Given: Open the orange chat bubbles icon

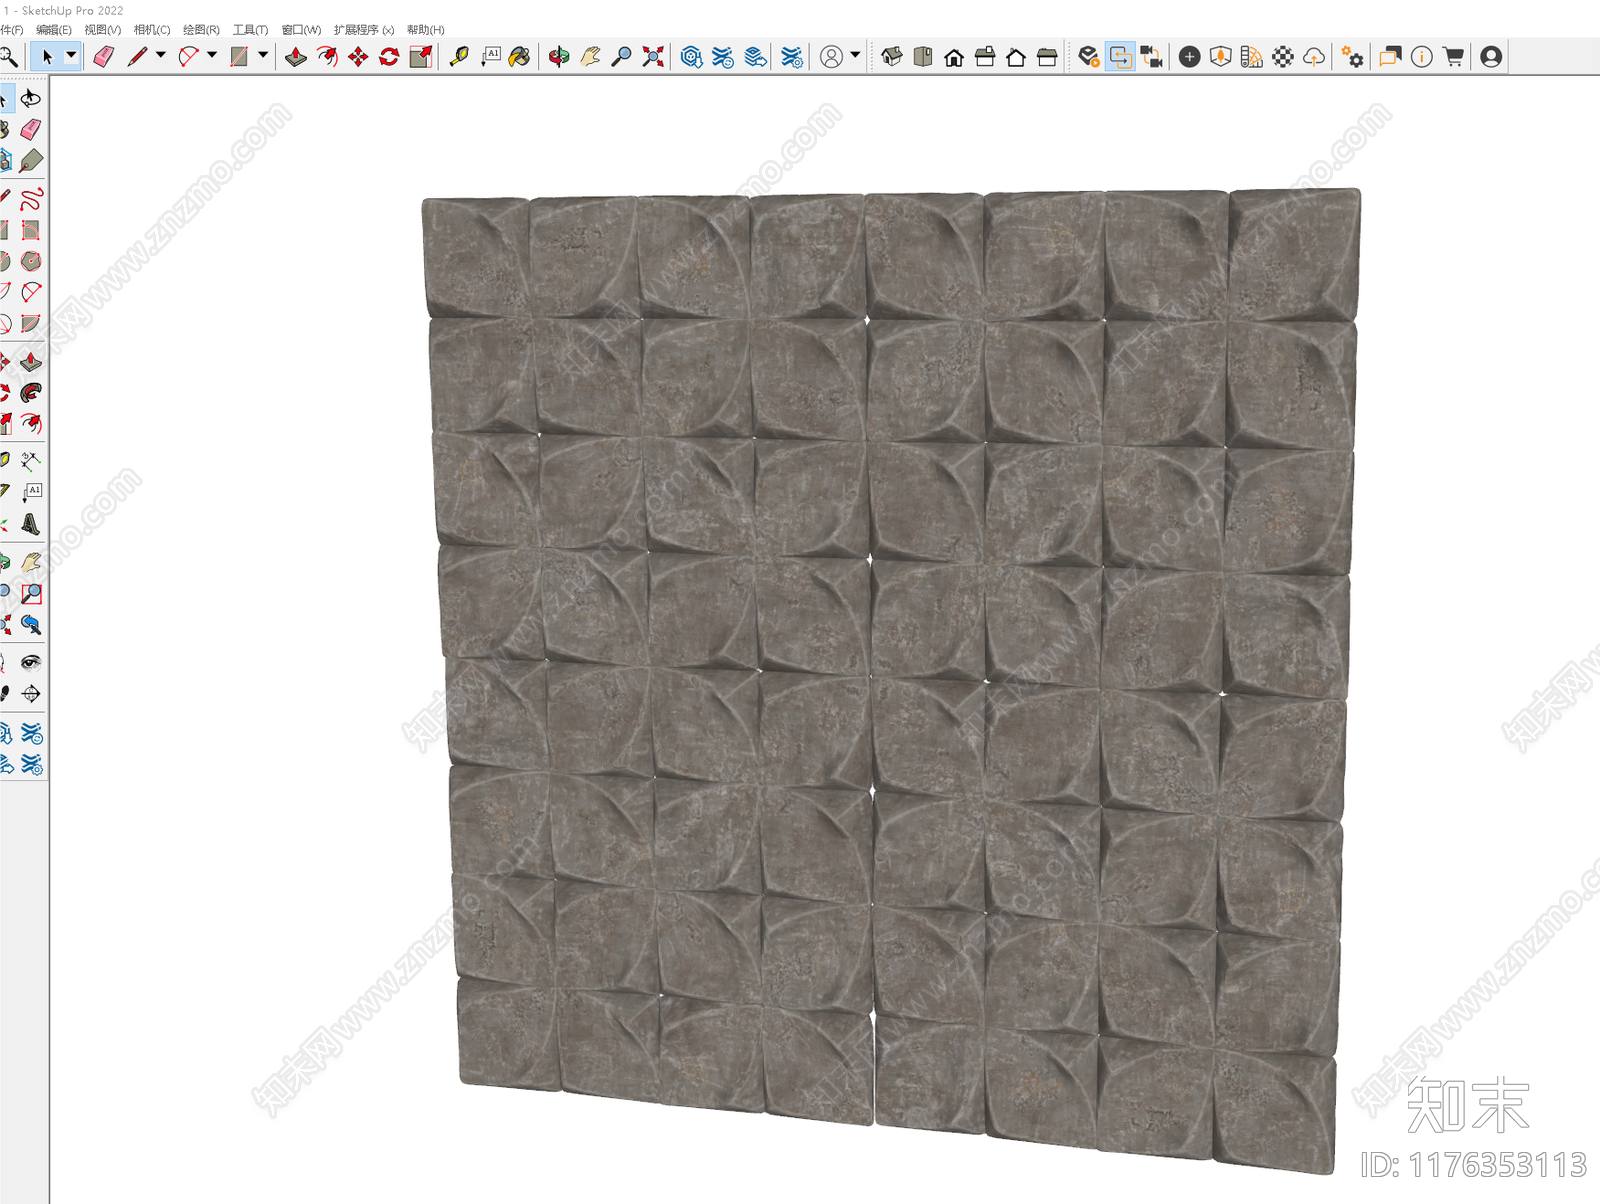Looking at the screenshot, I should 1390,57.
